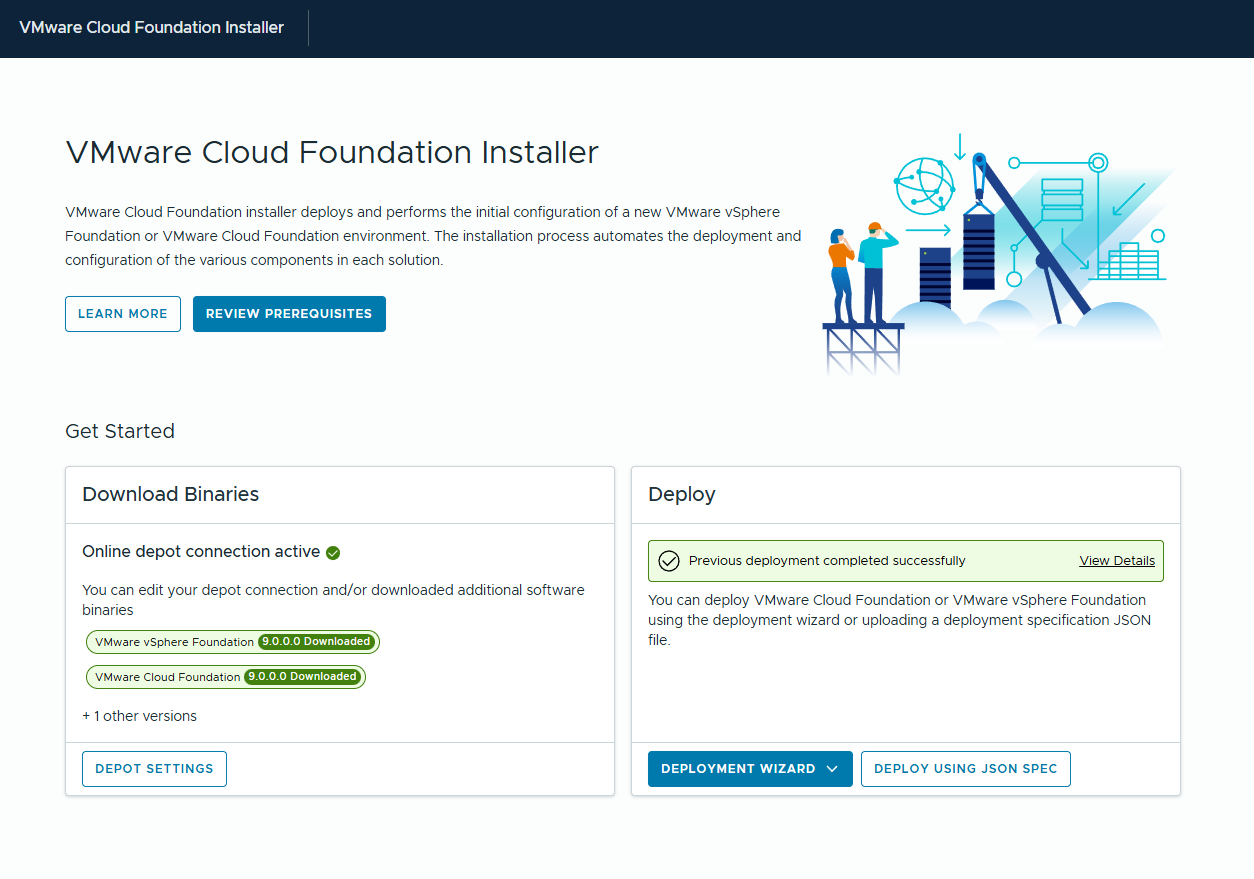1254x879 pixels.
Task: Expand the '+ 1 other versions' list
Action: click(140, 716)
